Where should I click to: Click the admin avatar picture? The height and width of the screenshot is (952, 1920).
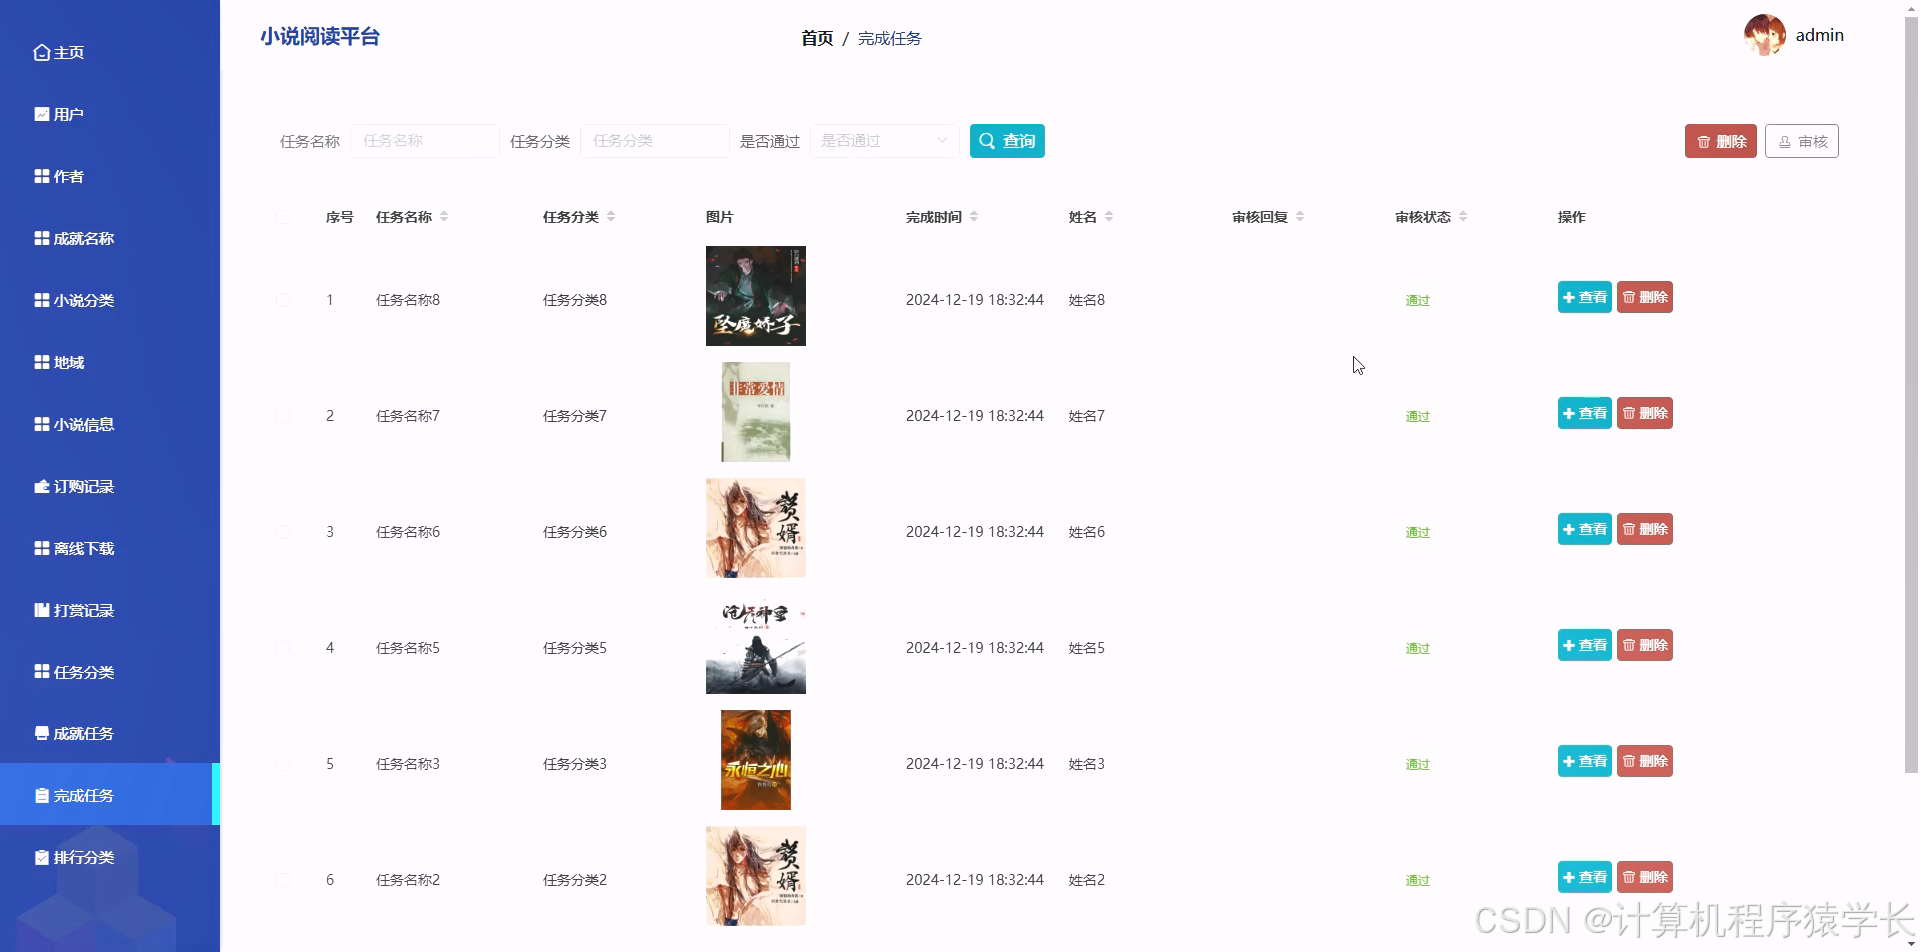pyautogui.click(x=1765, y=35)
